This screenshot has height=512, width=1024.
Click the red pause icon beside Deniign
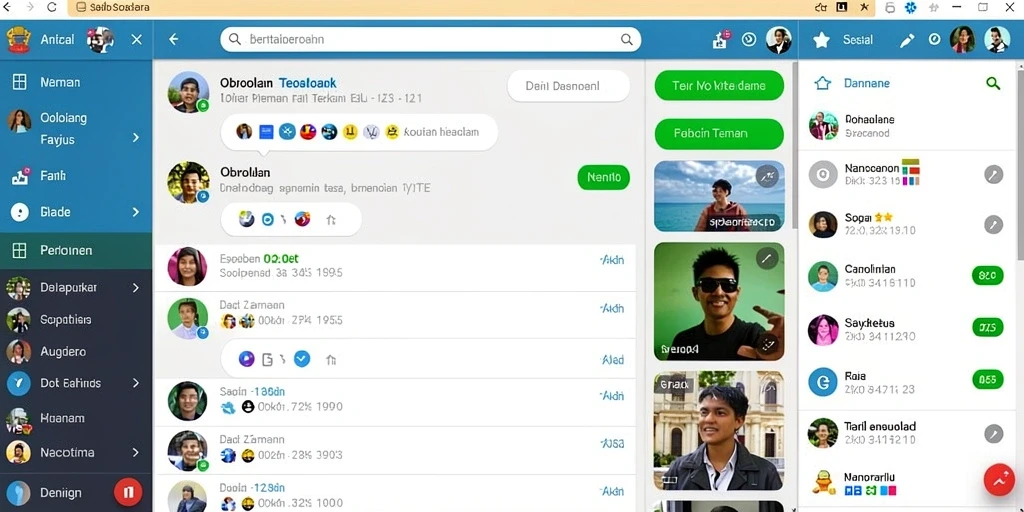(128, 492)
